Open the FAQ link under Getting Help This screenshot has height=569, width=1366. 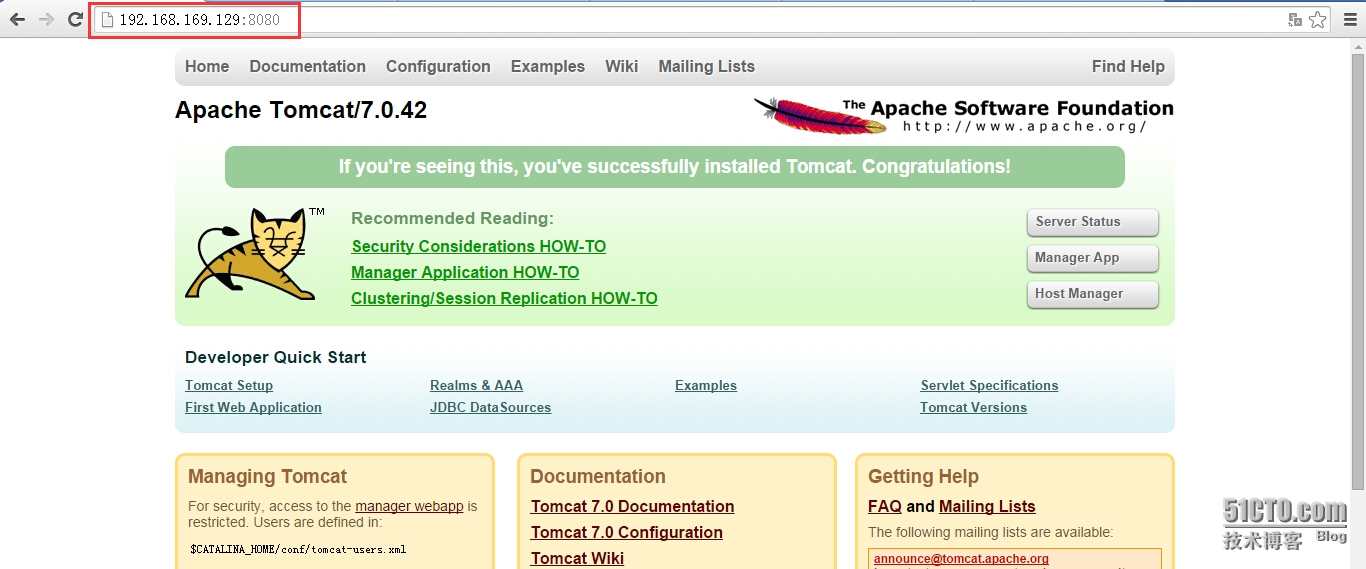pyautogui.click(x=884, y=506)
